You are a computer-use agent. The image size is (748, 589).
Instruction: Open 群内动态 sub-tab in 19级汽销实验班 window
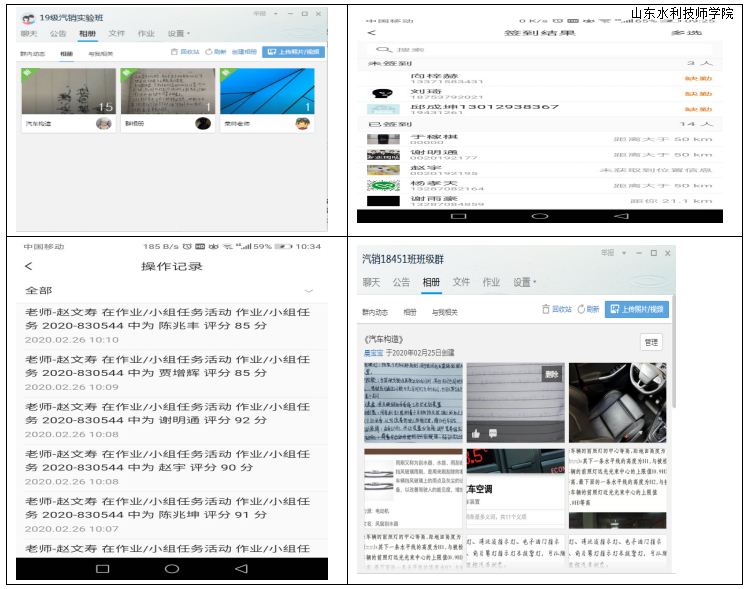pyautogui.click(x=32, y=53)
